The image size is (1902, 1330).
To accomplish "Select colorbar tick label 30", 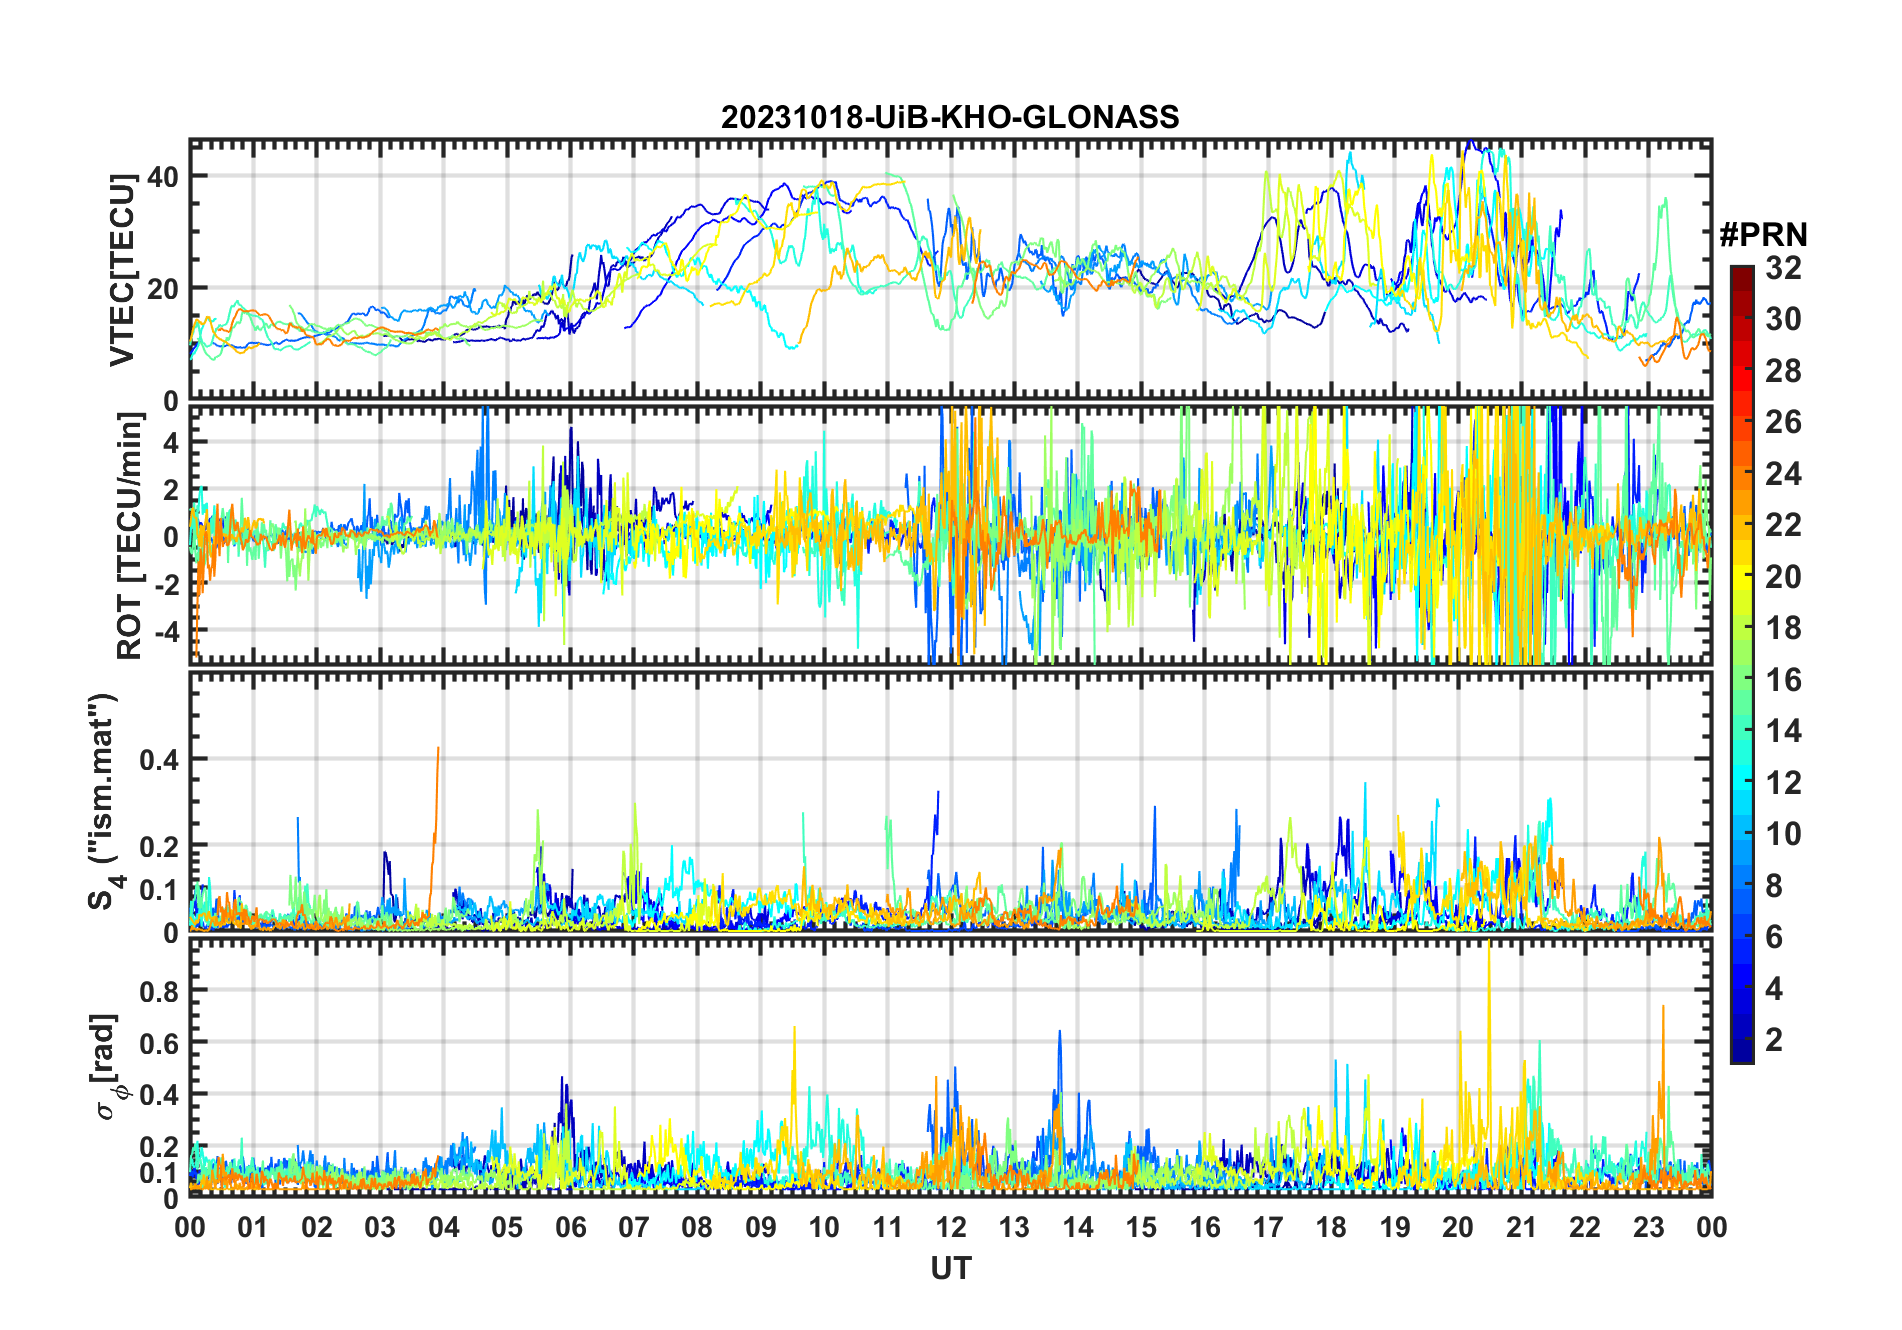I will [1783, 319].
